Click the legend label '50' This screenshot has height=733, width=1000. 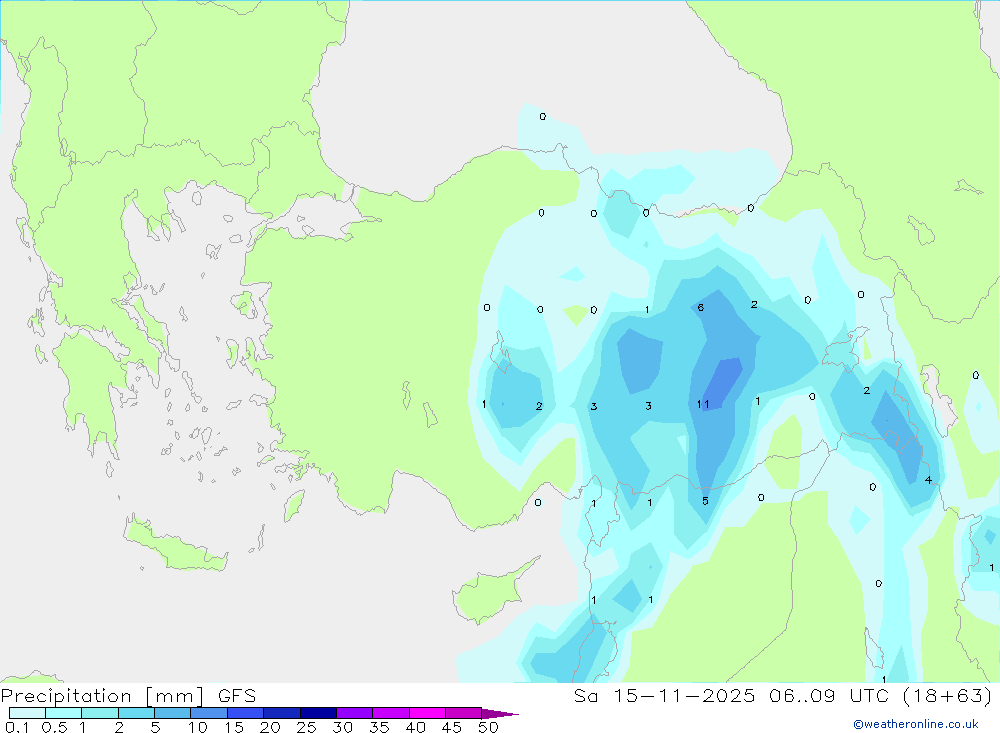[x=488, y=727]
